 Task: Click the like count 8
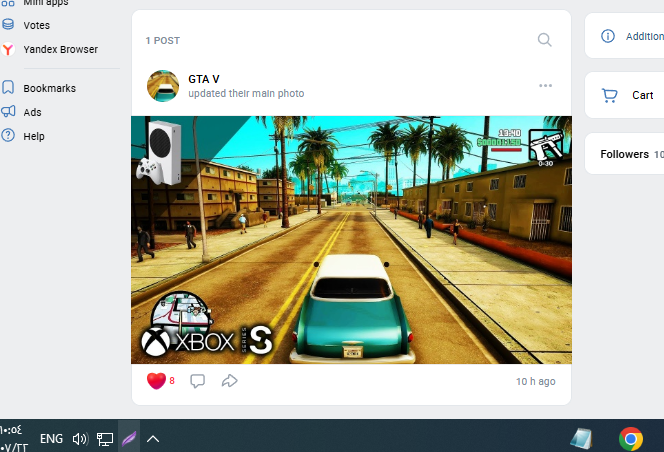click(x=172, y=381)
